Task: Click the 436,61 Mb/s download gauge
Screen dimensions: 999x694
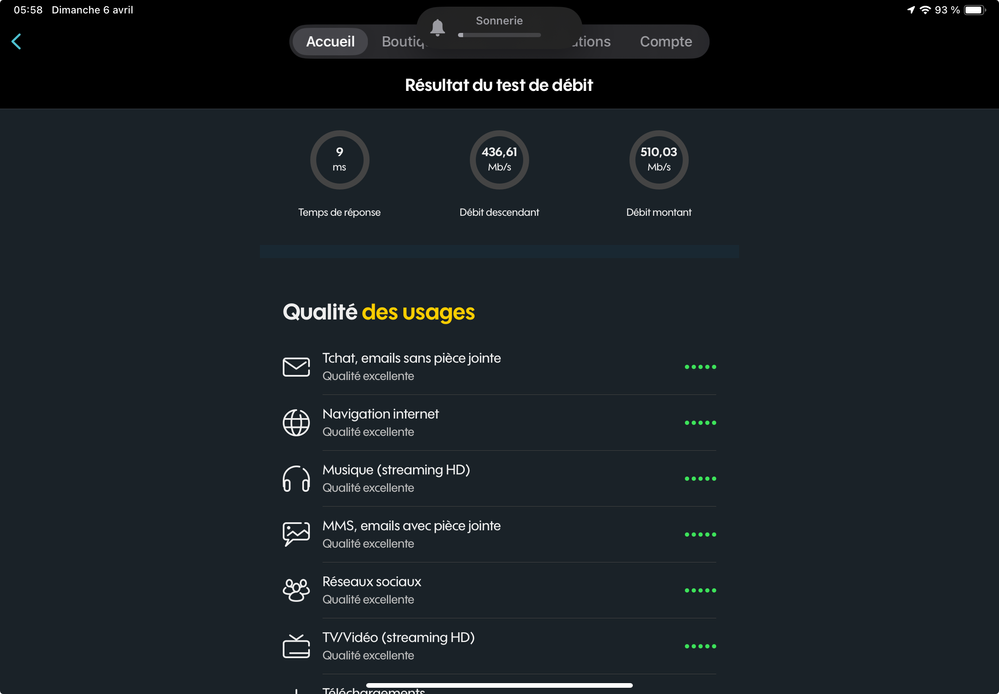Action: (x=499, y=160)
